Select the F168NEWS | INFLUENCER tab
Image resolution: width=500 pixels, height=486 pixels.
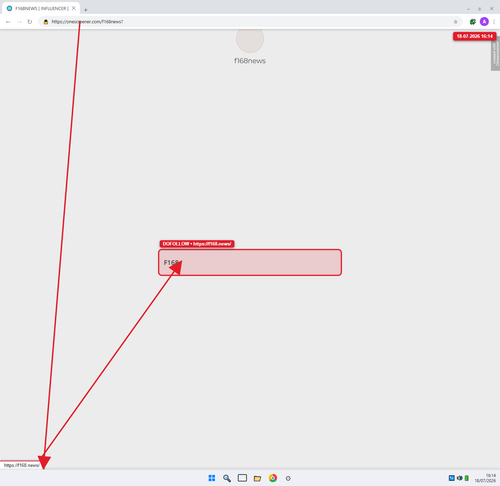[x=41, y=8]
